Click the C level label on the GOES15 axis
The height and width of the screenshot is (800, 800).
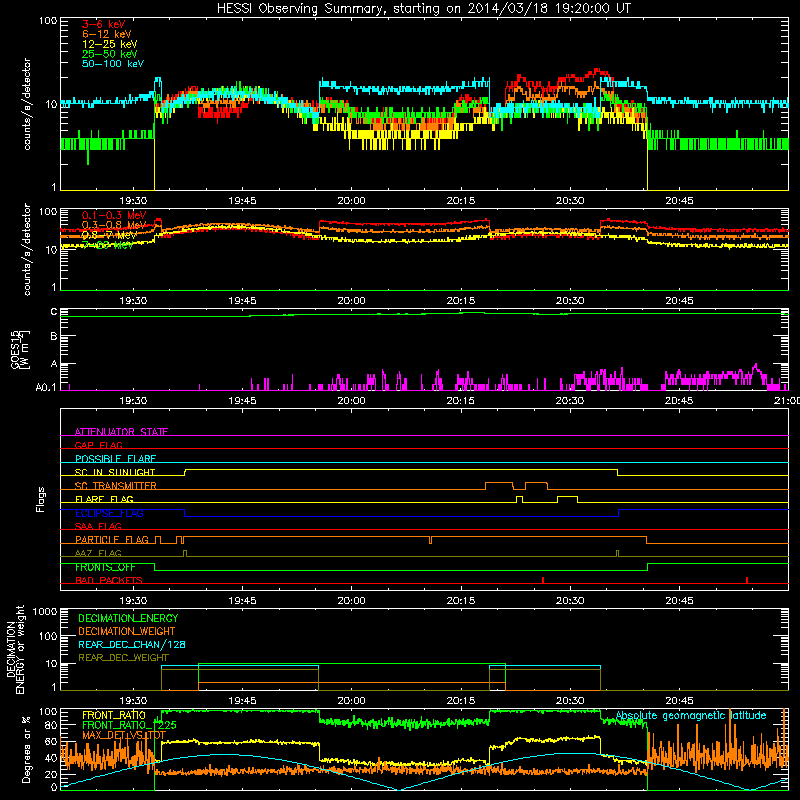54,312
